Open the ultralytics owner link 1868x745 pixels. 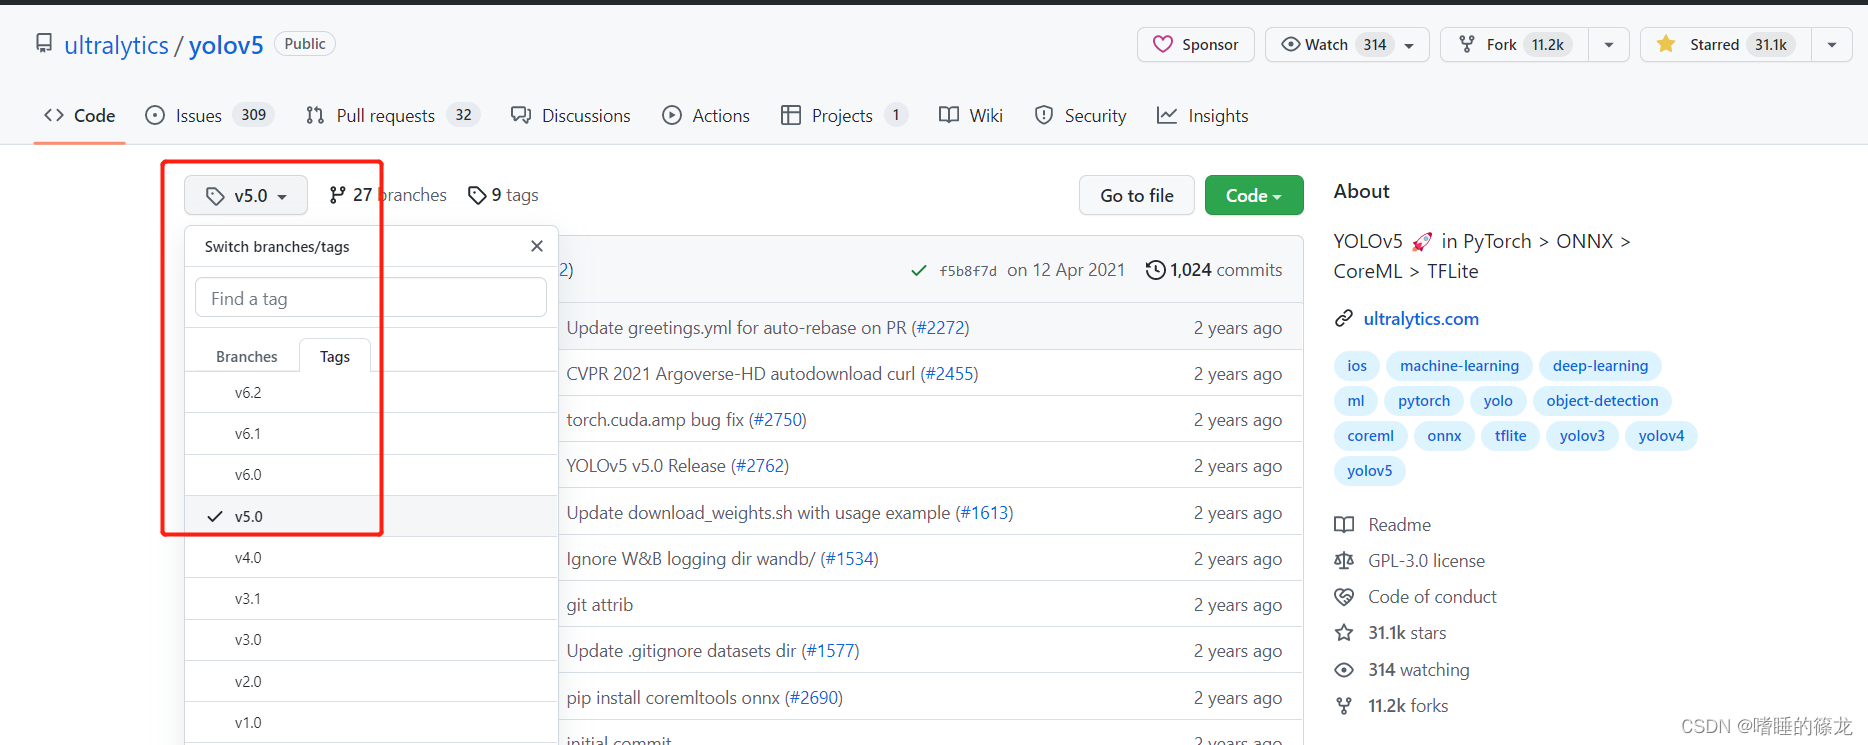[116, 45]
